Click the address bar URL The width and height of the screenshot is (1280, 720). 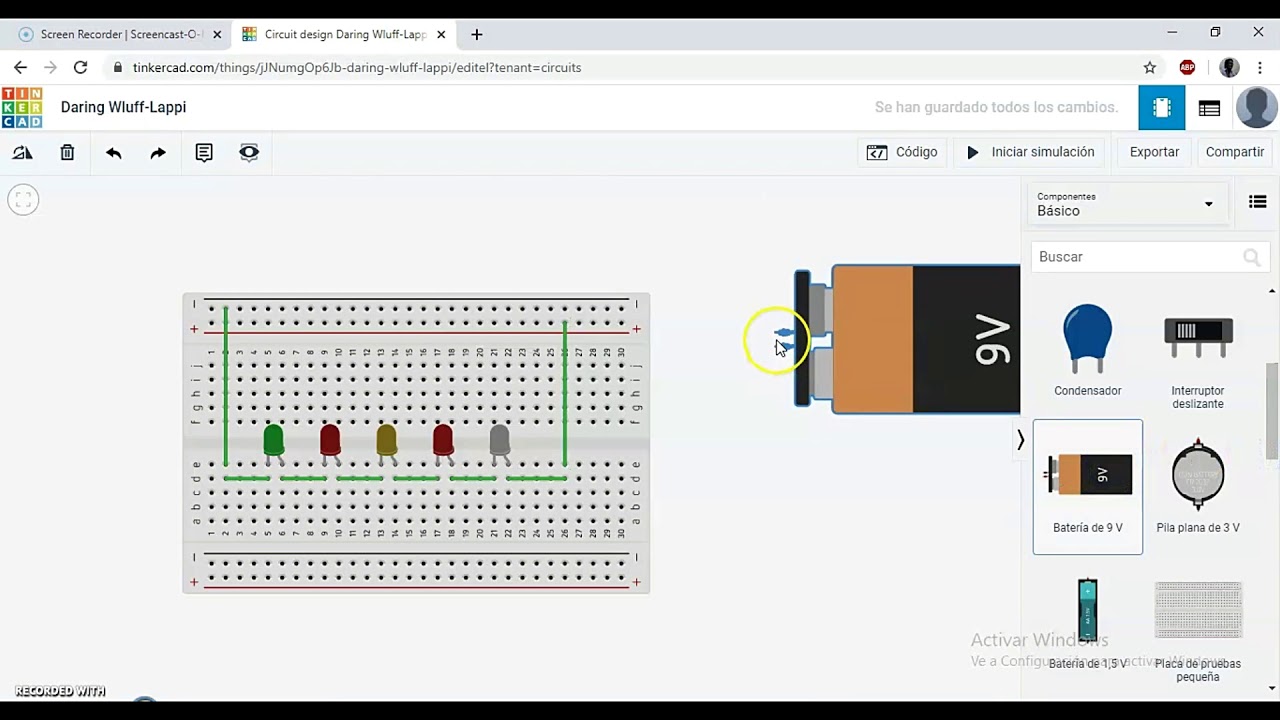coord(357,68)
